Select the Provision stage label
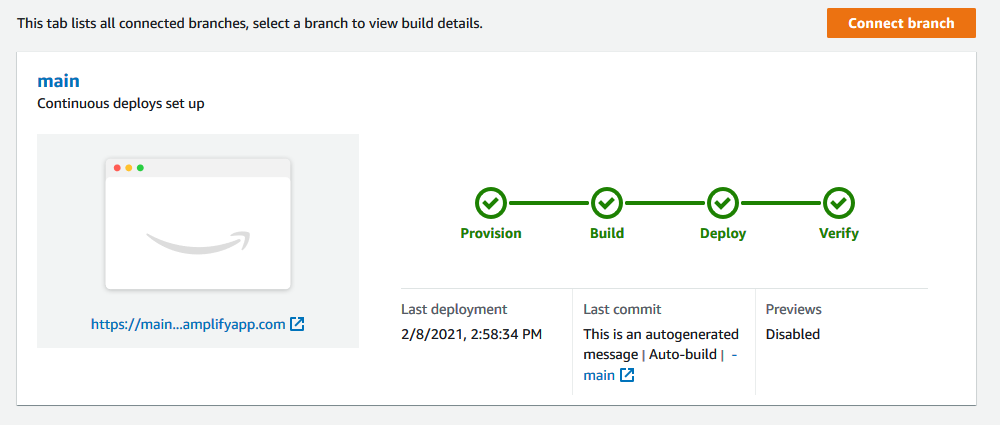This screenshot has width=1000, height=425. tap(491, 234)
